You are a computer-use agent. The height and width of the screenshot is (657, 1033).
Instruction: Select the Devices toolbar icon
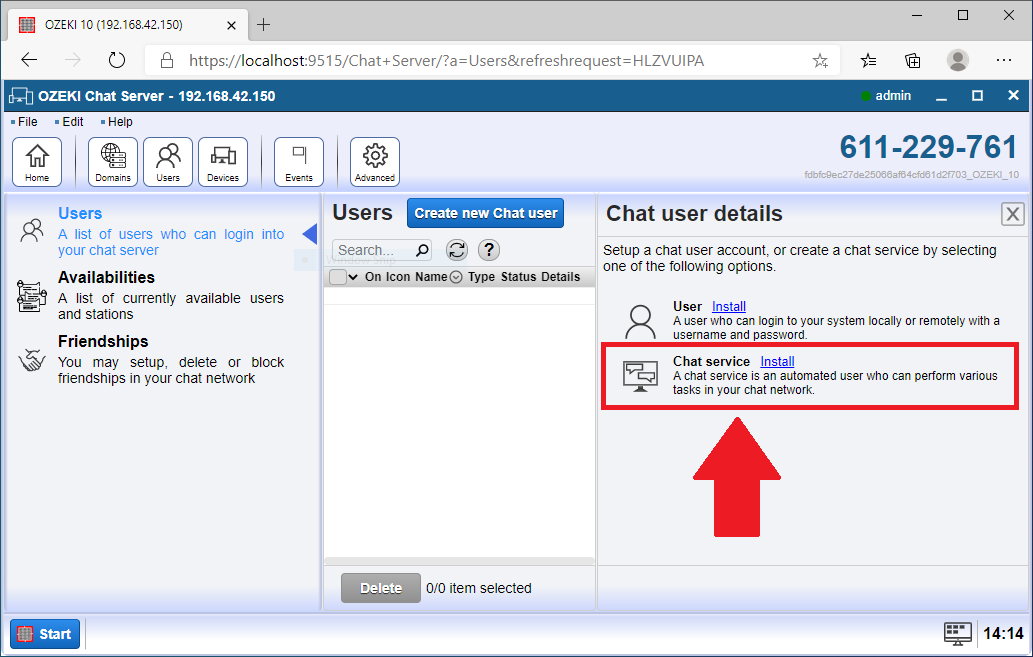(x=222, y=160)
